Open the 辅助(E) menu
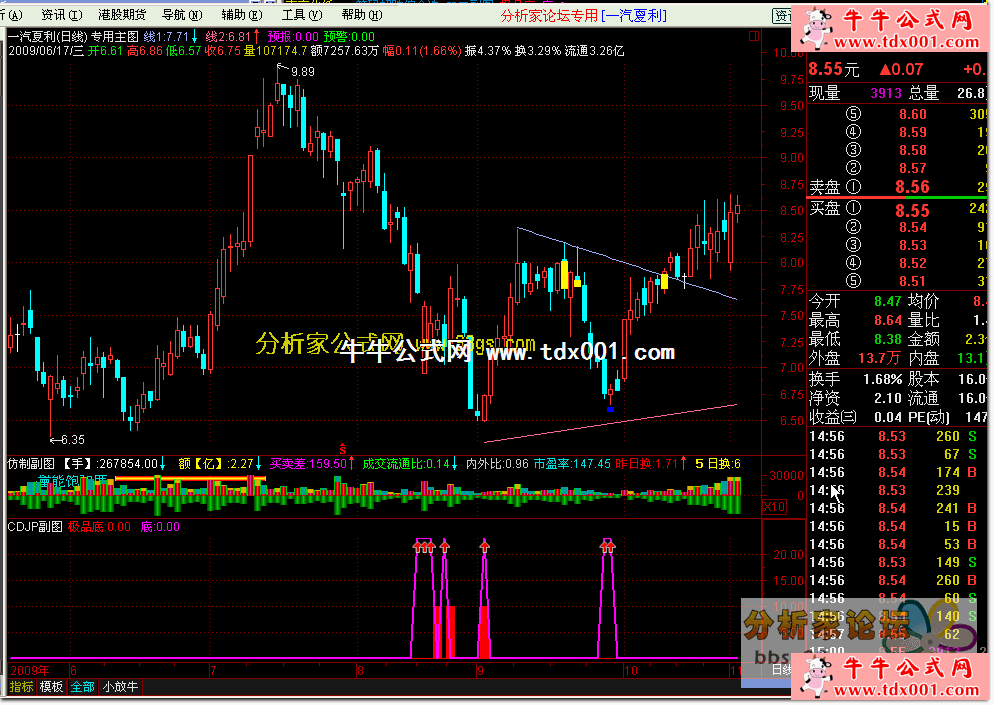The height and width of the screenshot is (705, 994). coord(242,15)
